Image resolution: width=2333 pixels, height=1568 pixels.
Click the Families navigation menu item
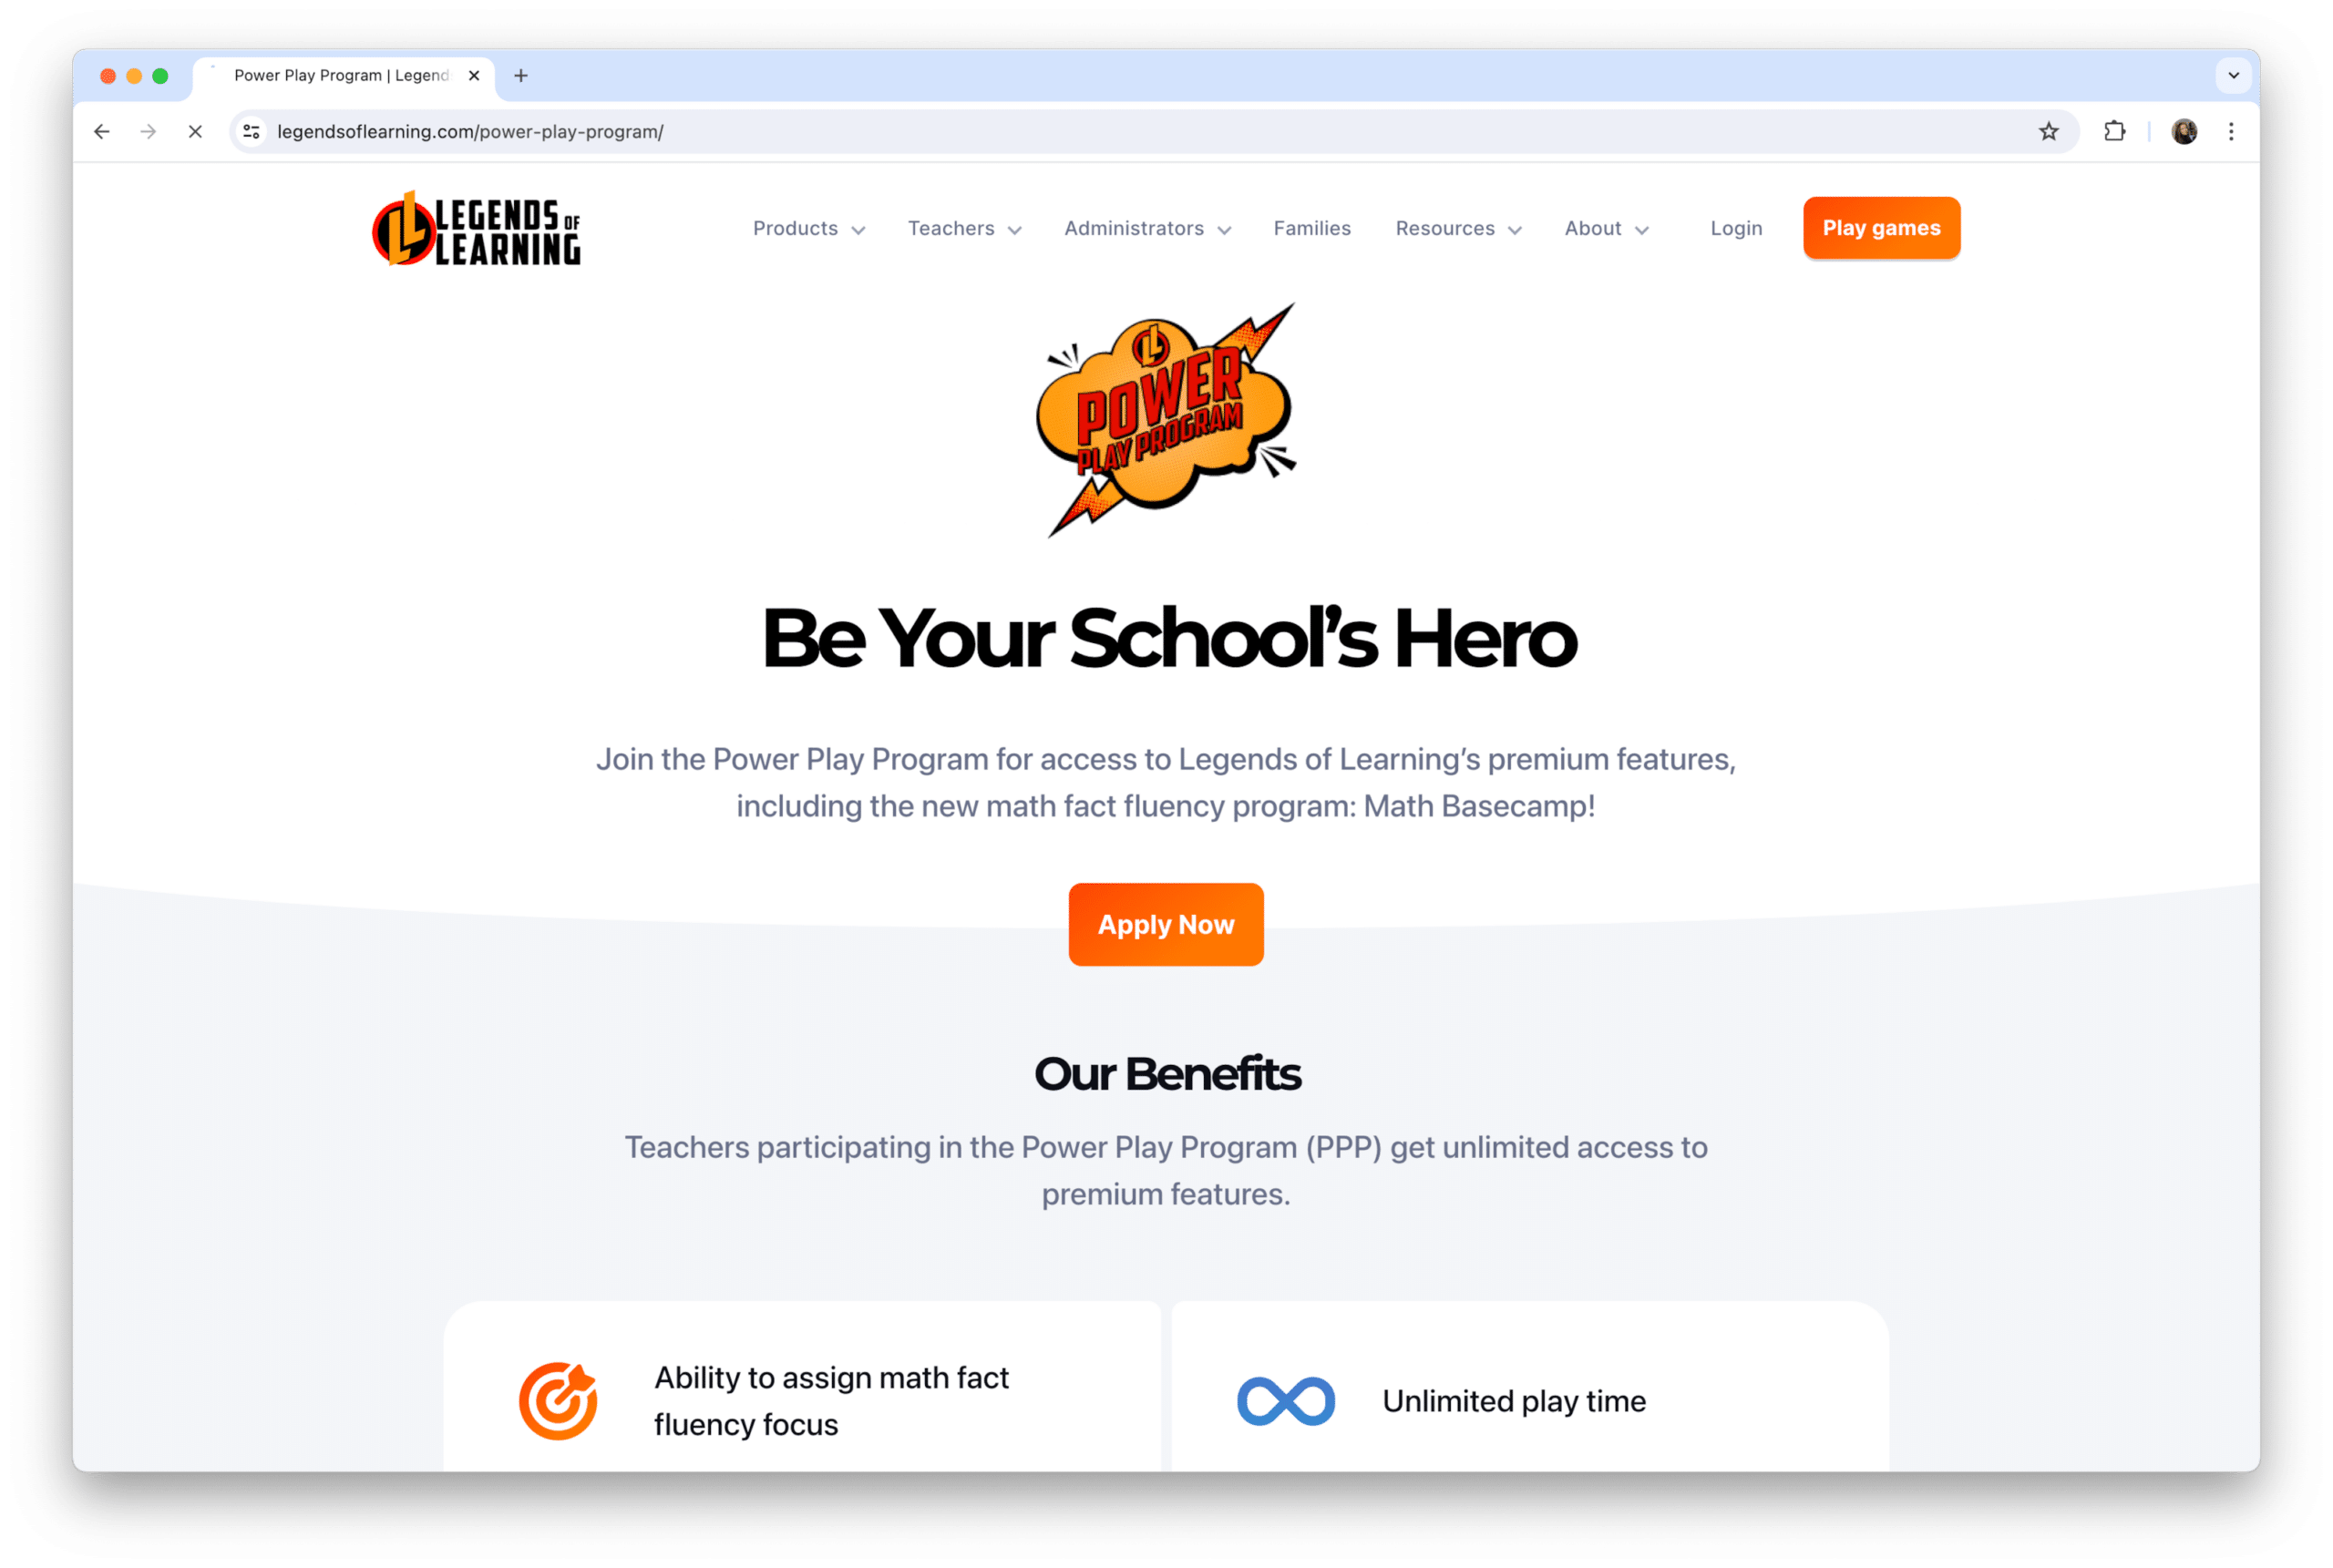[1310, 228]
